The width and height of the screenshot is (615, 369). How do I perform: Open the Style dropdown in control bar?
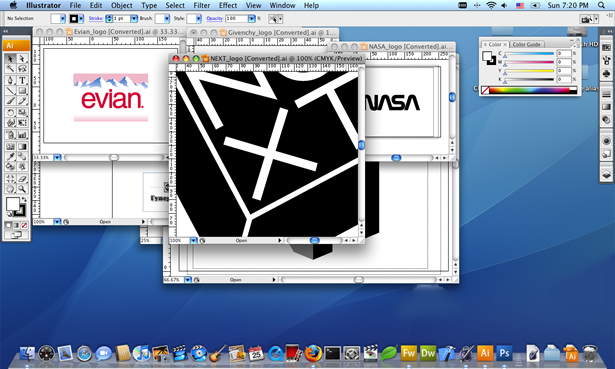(198, 18)
